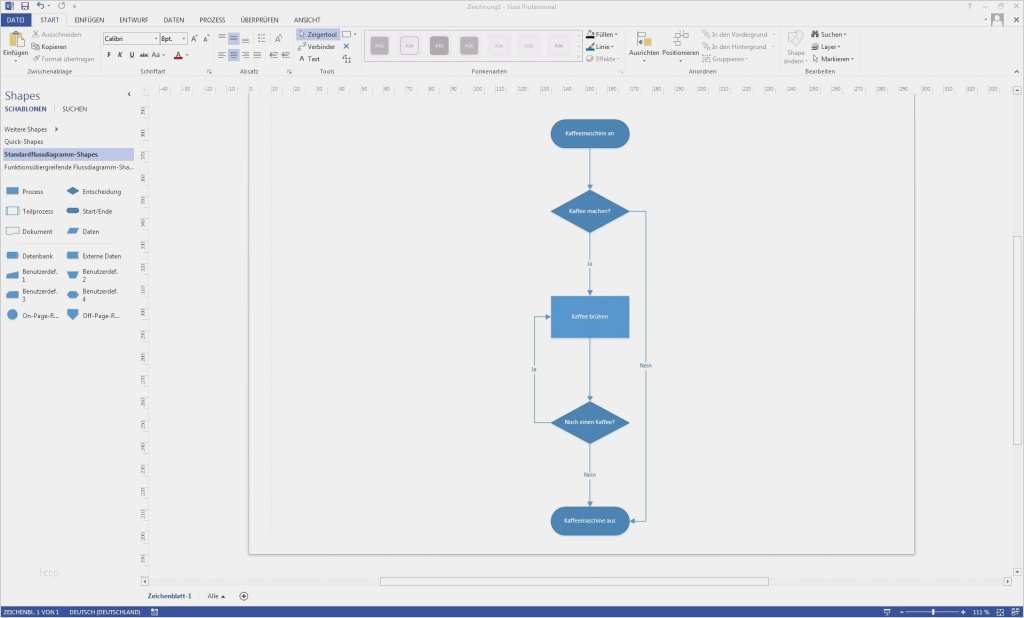Expand the Füllen fill dropdown
The height and width of the screenshot is (618, 1024).
pyautogui.click(x=602, y=34)
